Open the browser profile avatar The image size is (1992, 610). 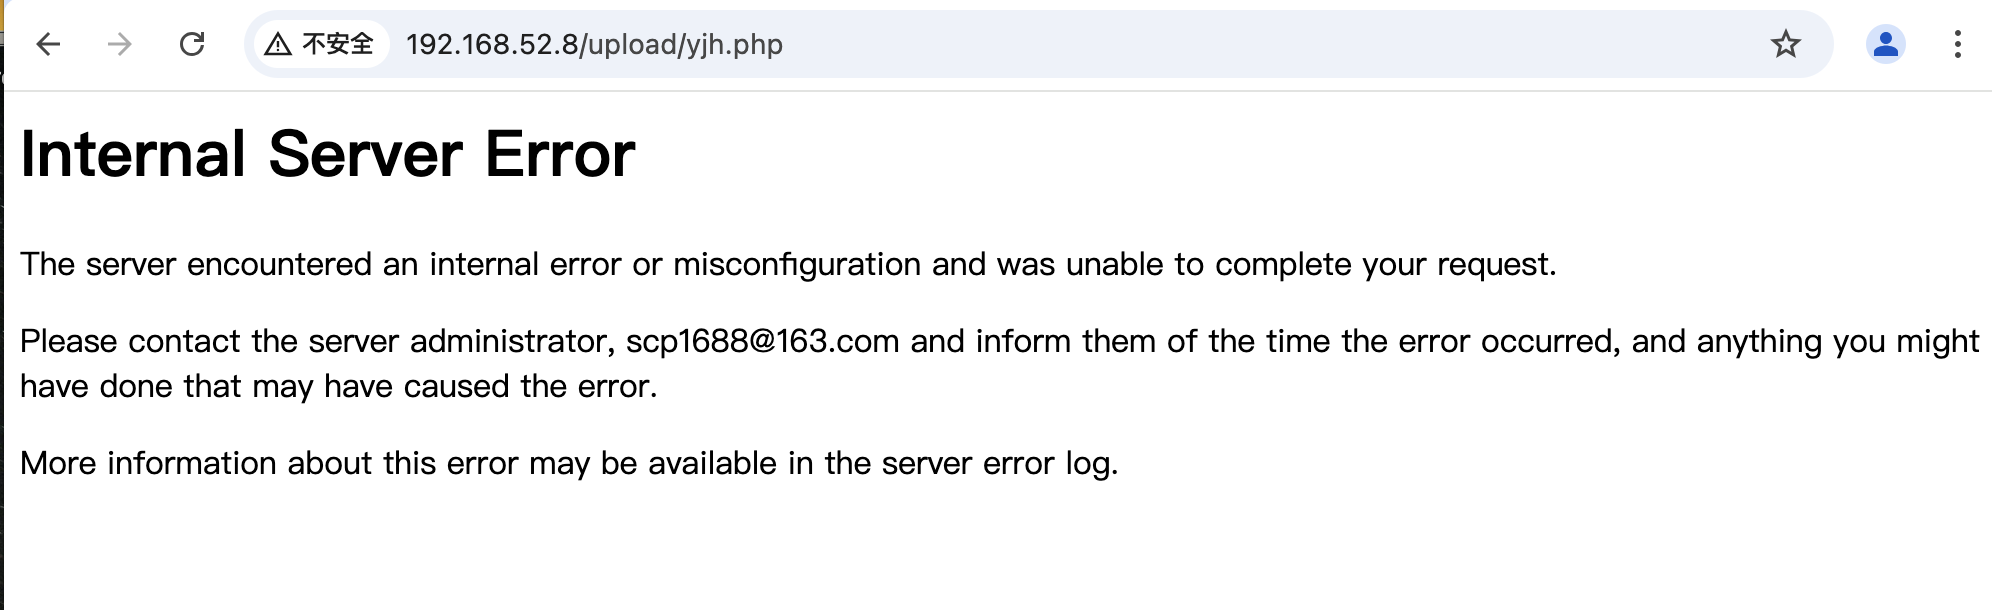click(1885, 44)
